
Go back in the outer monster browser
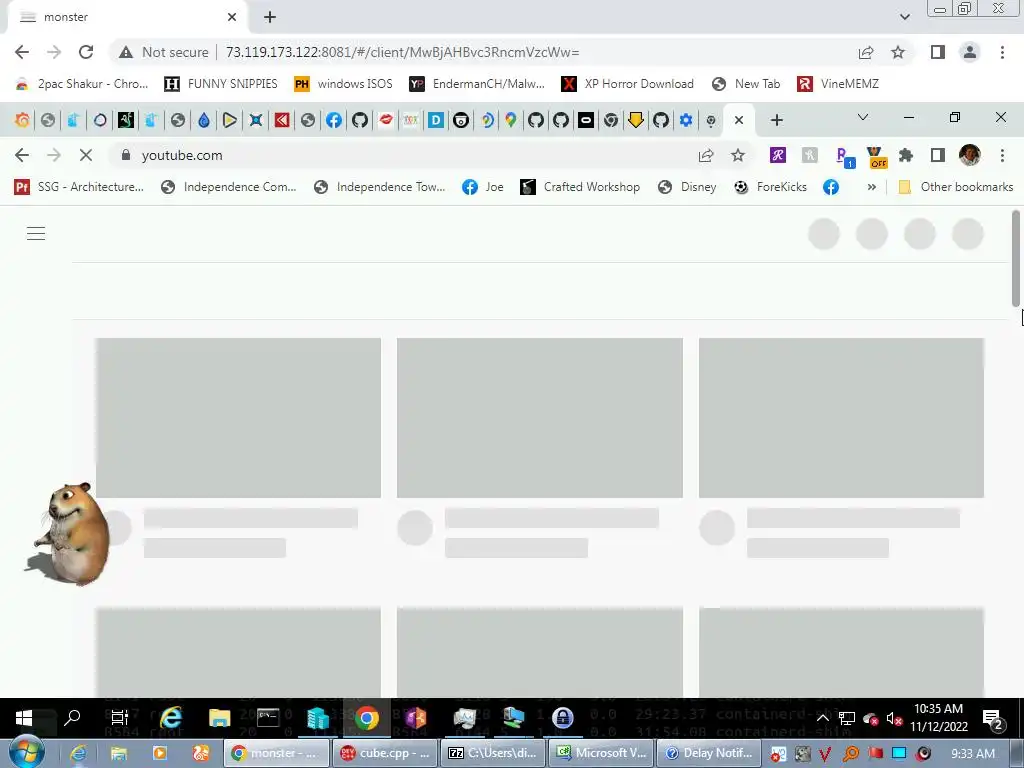tap(22, 52)
